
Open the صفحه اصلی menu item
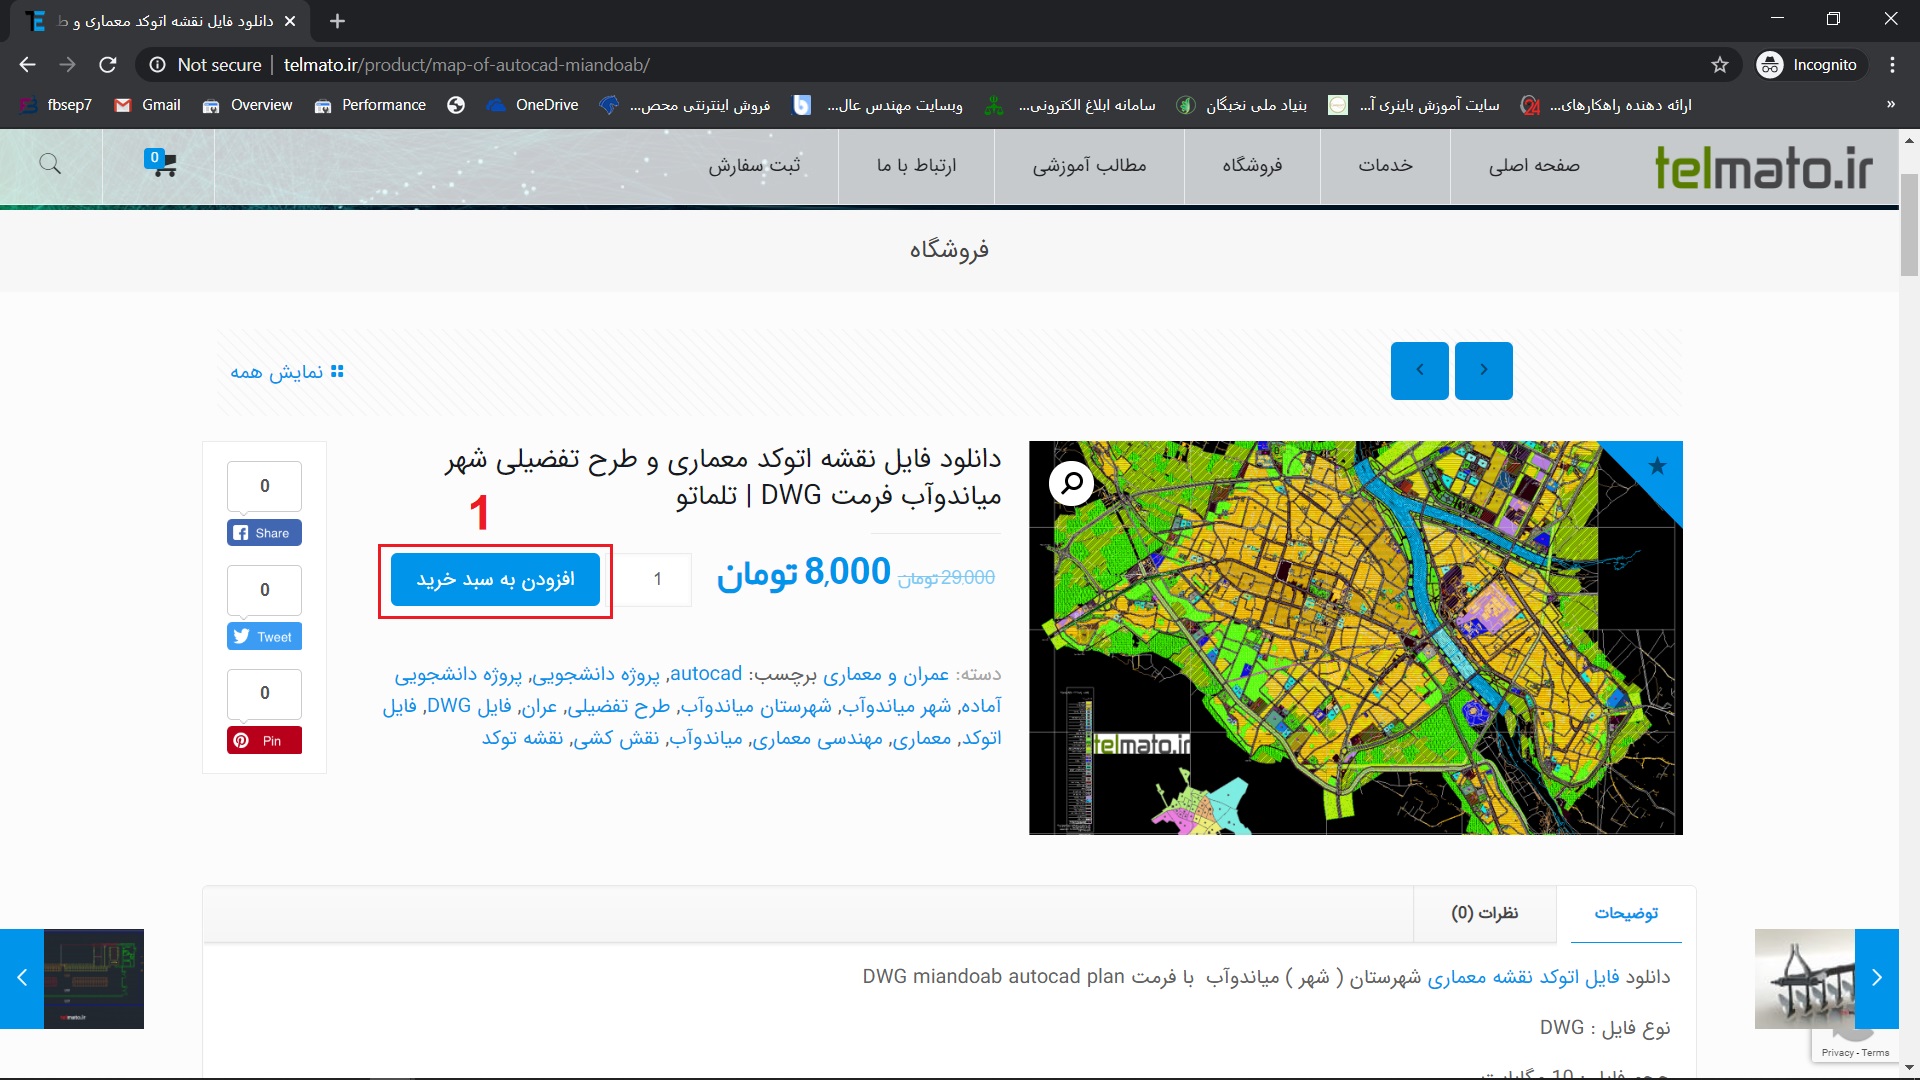point(1534,166)
